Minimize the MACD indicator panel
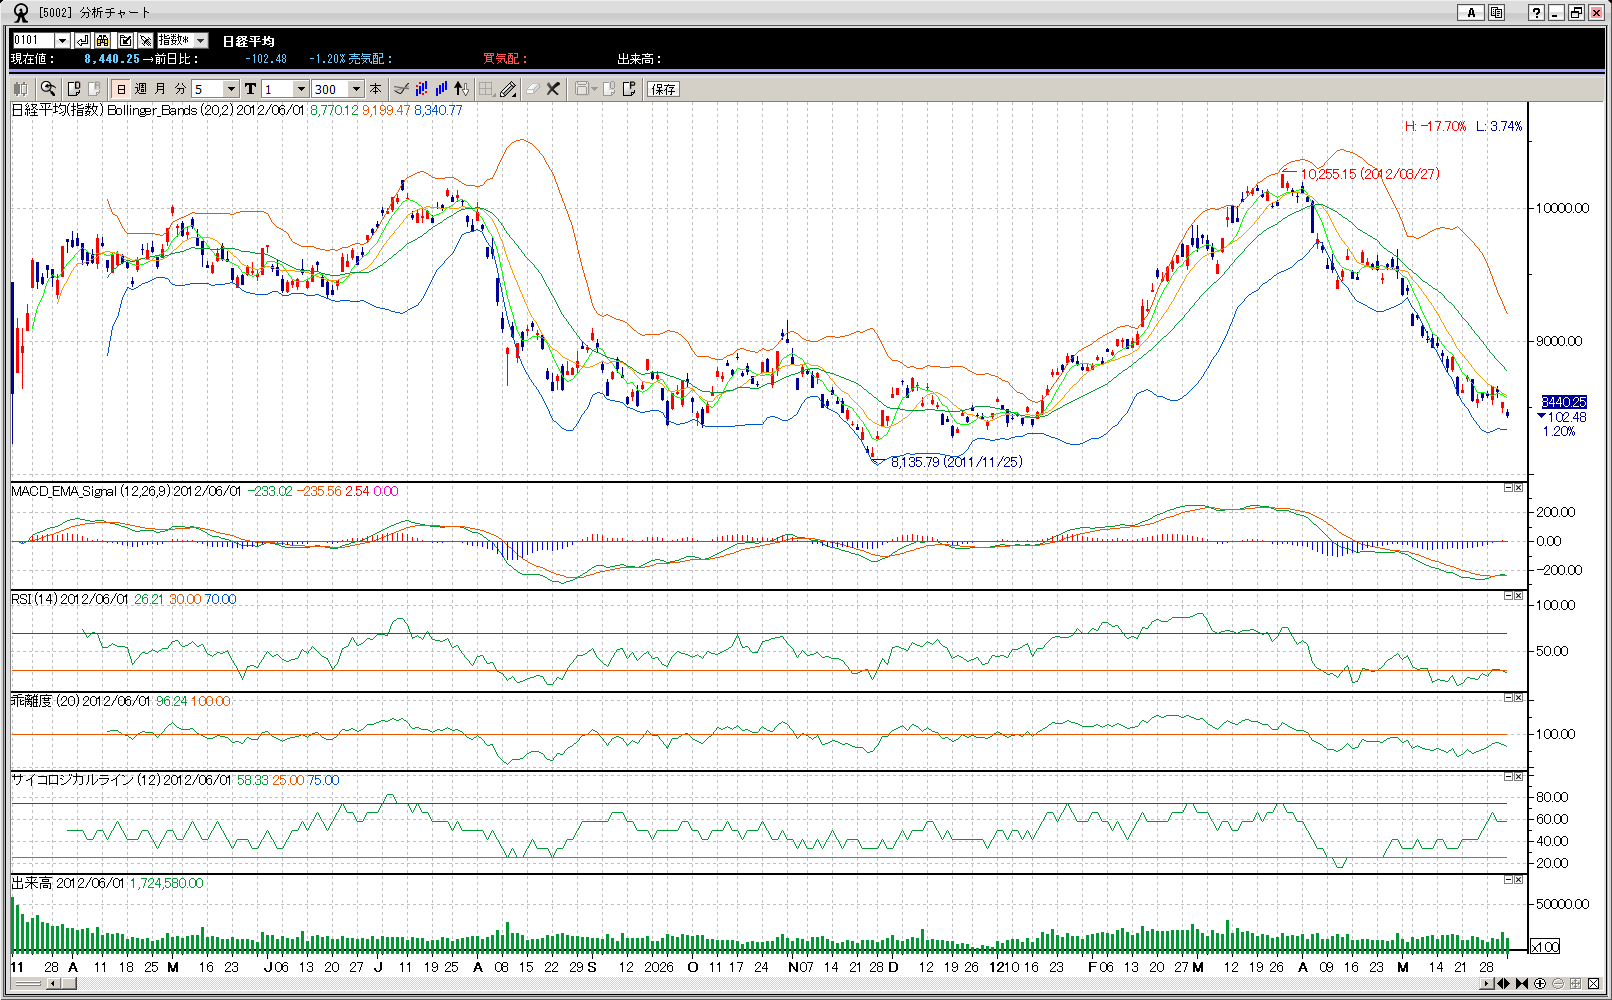Viewport: 1612px width, 1000px height. pos(1508,488)
